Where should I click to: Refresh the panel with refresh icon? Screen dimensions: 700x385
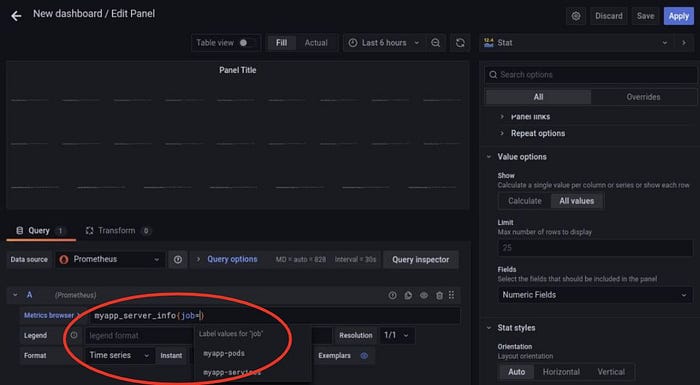[460, 43]
